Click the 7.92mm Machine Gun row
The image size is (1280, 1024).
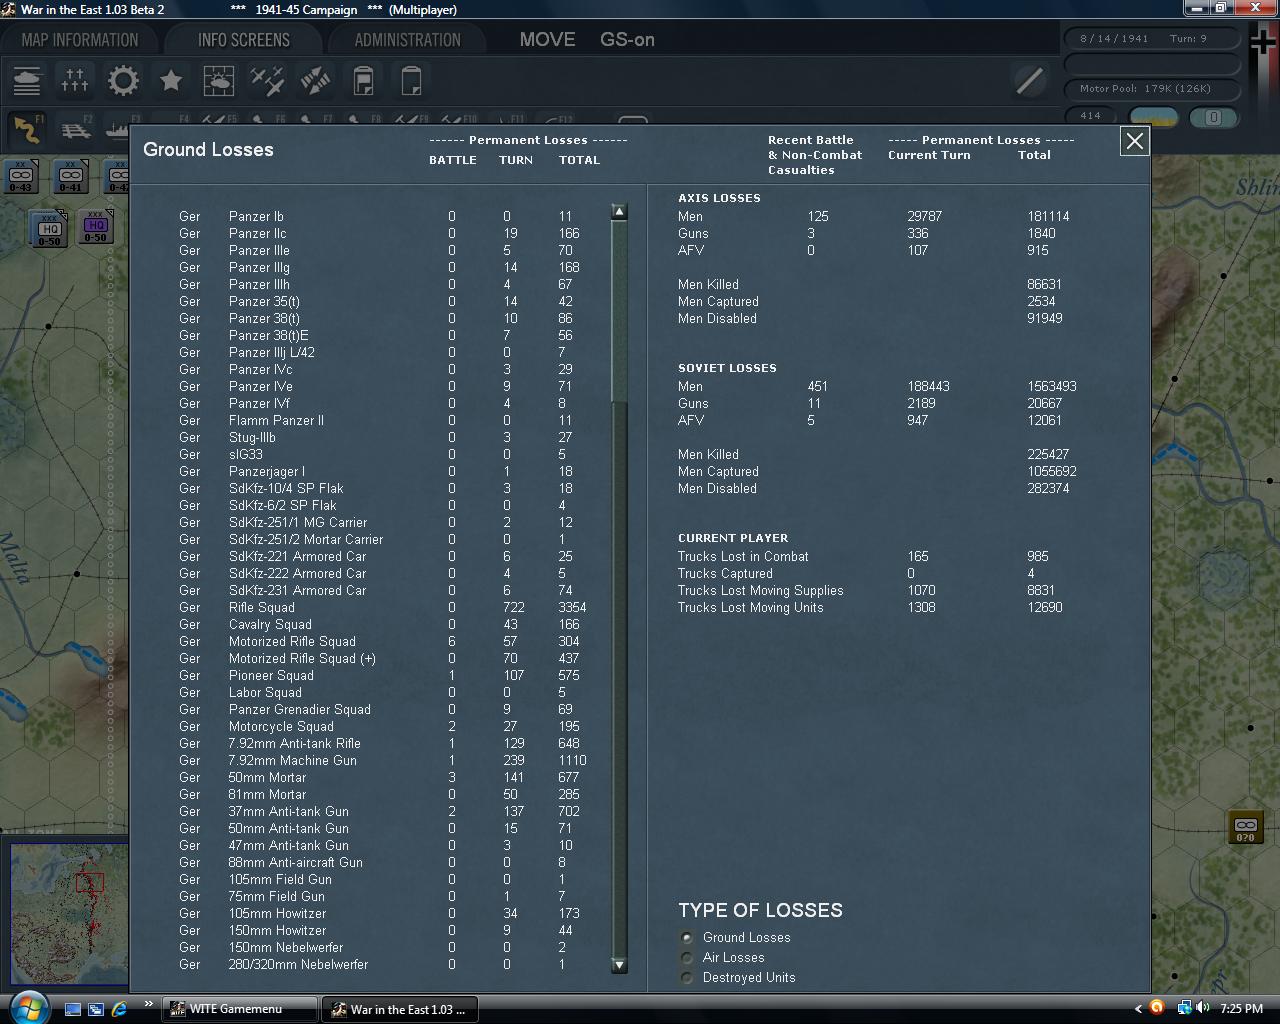[x=385, y=760]
